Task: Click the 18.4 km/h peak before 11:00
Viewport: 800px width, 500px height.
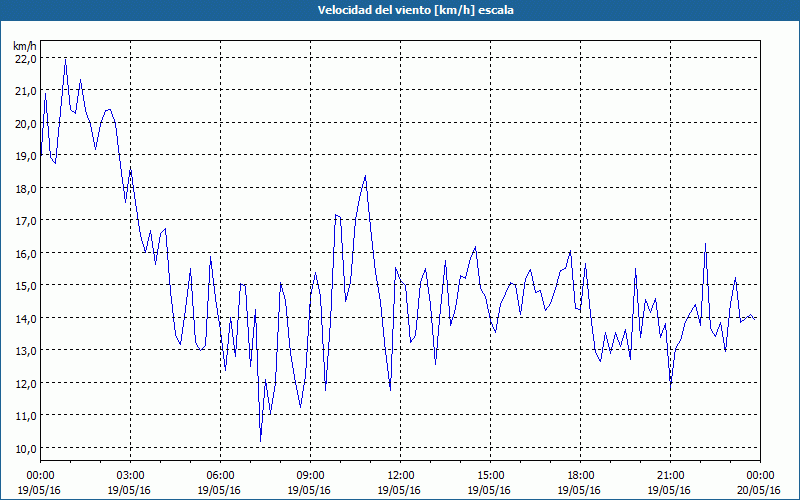Action: (x=365, y=176)
